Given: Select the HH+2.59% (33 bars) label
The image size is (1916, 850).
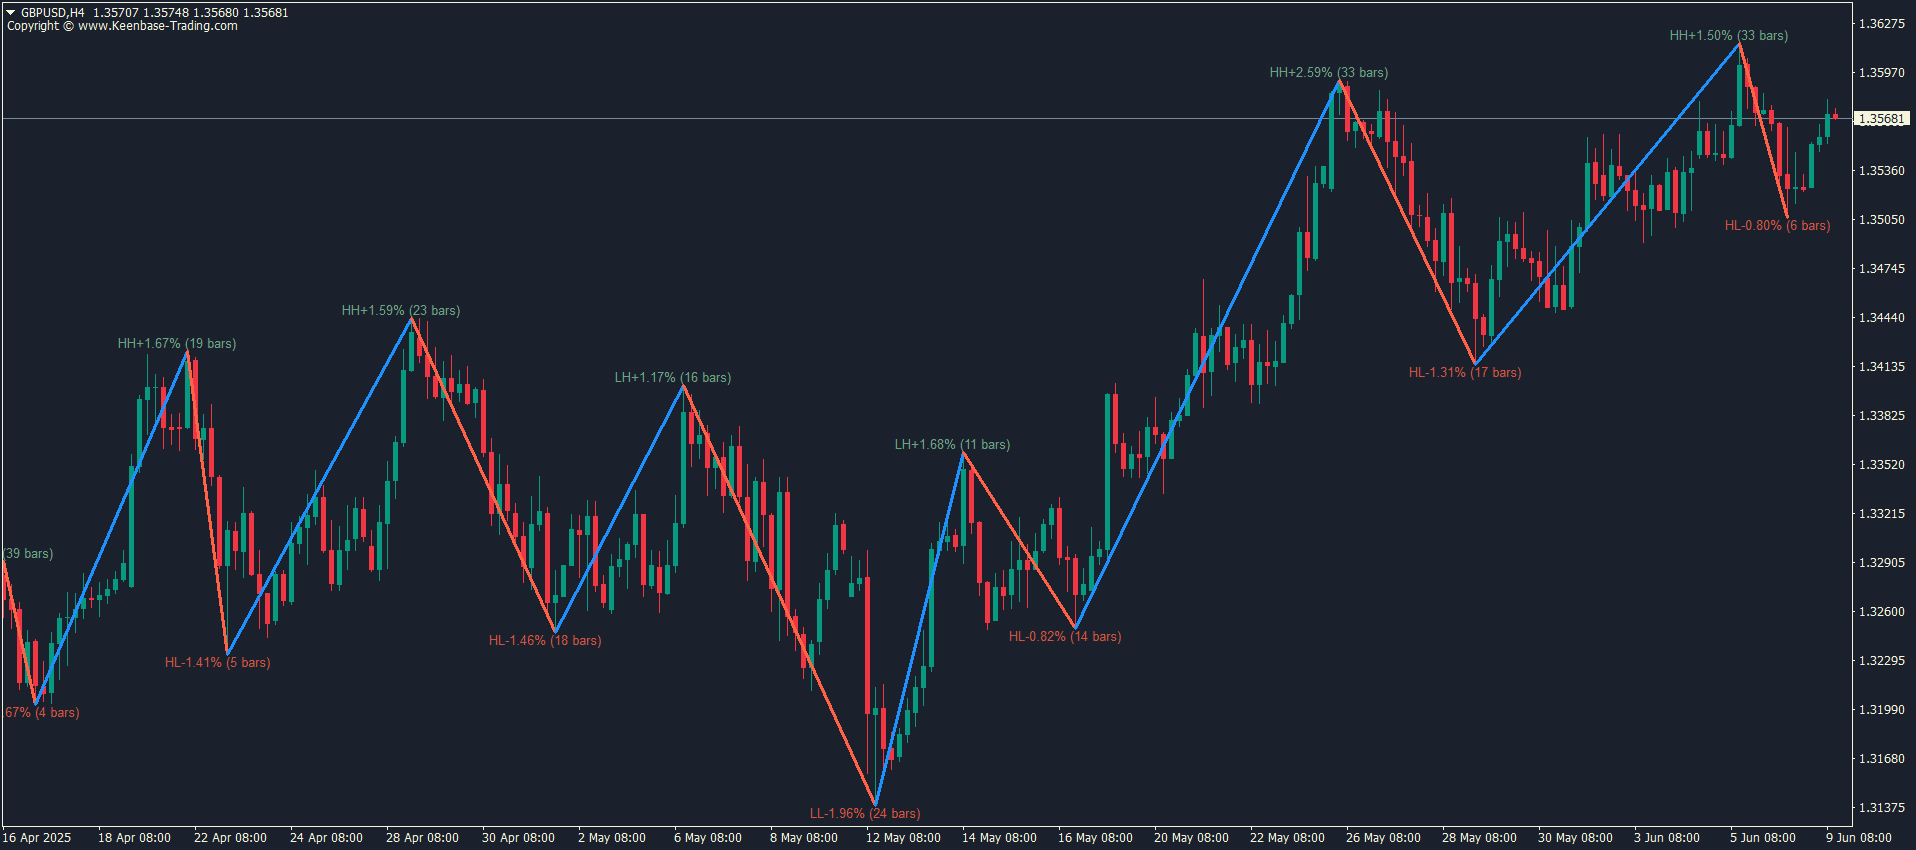Looking at the screenshot, I should [1329, 73].
